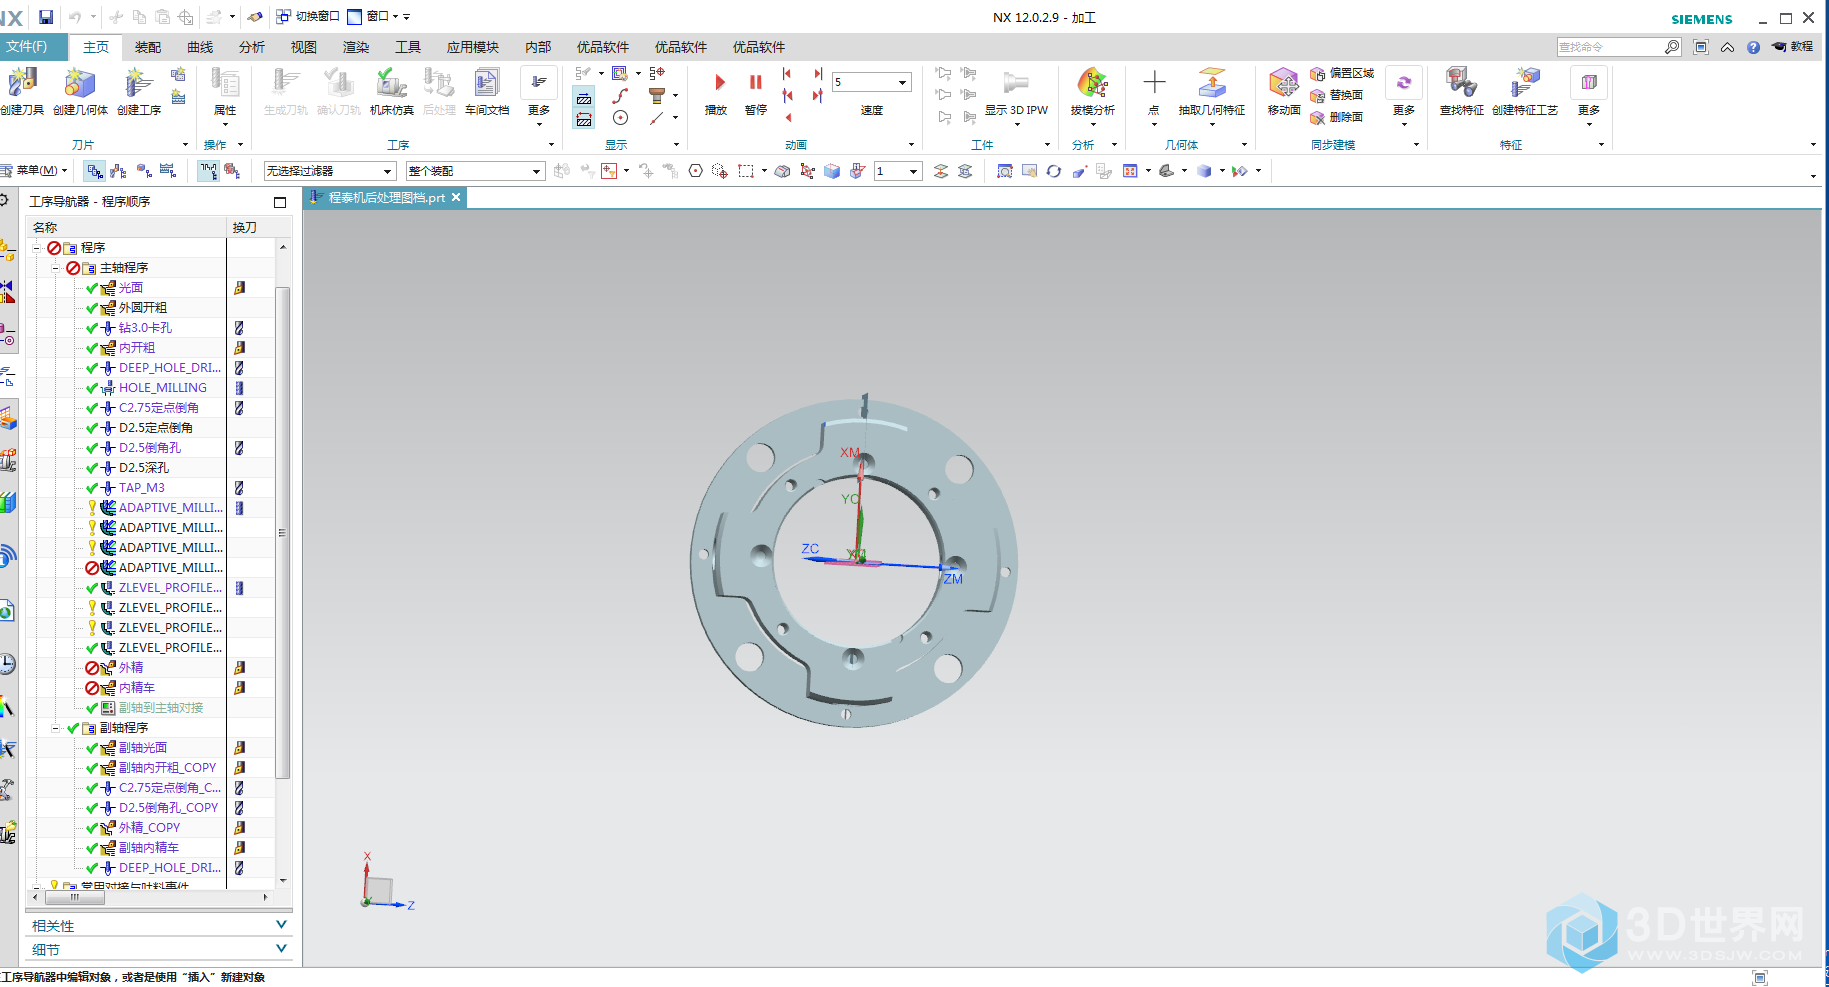Click the view triad cube in viewport
Image resolution: width=1829 pixels, height=987 pixels.
pos(378,889)
